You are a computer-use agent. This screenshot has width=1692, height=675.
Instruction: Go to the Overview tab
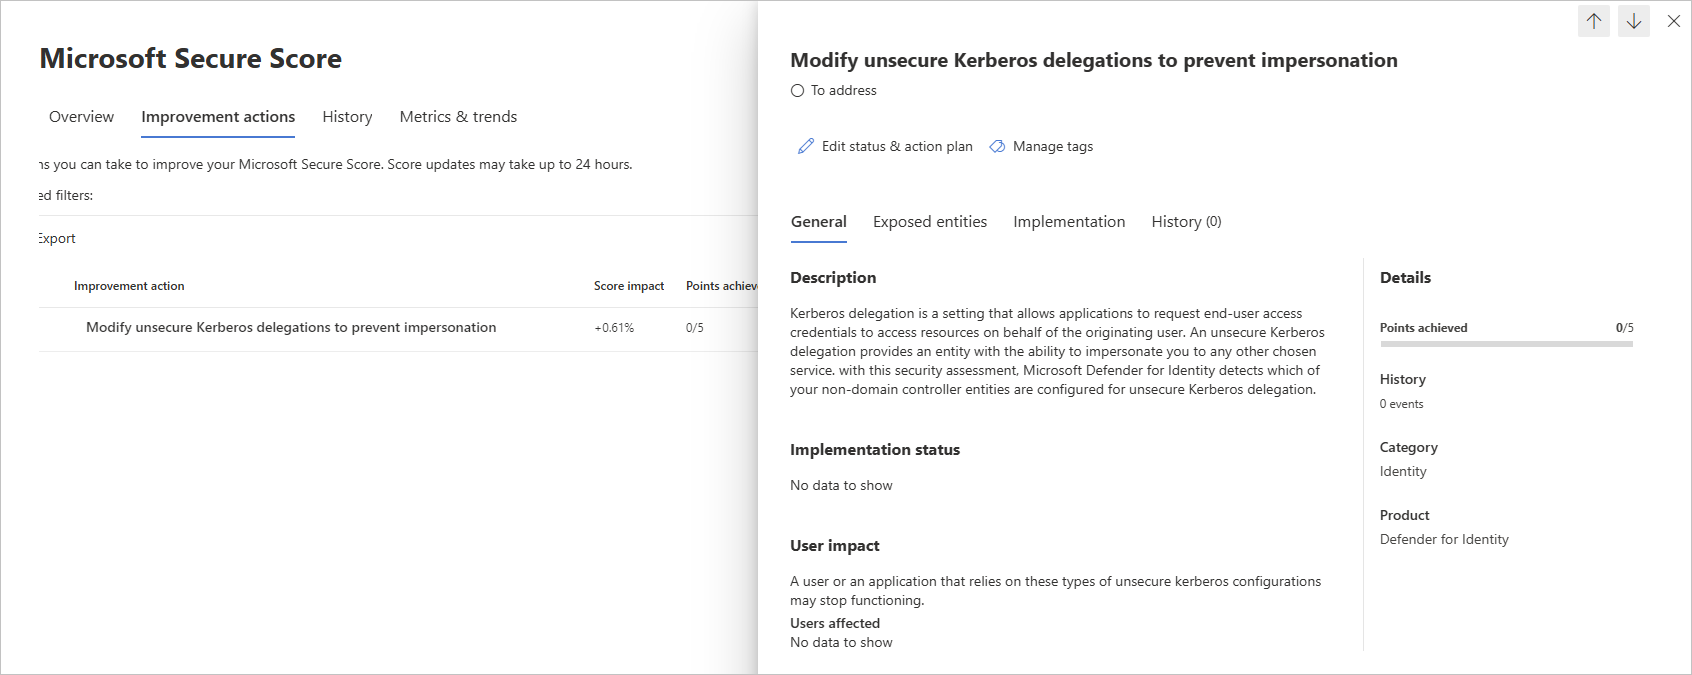click(81, 117)
